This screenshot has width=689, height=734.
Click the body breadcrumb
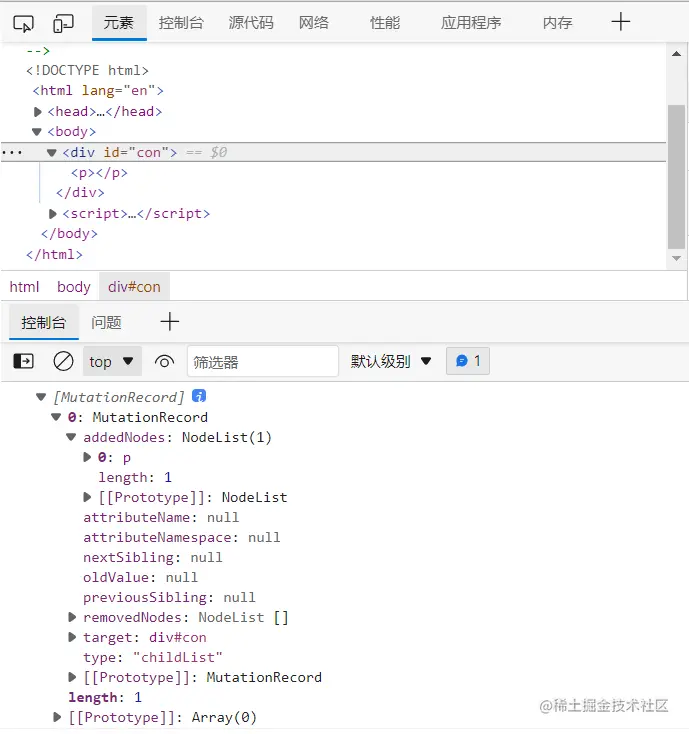(73, 286)
